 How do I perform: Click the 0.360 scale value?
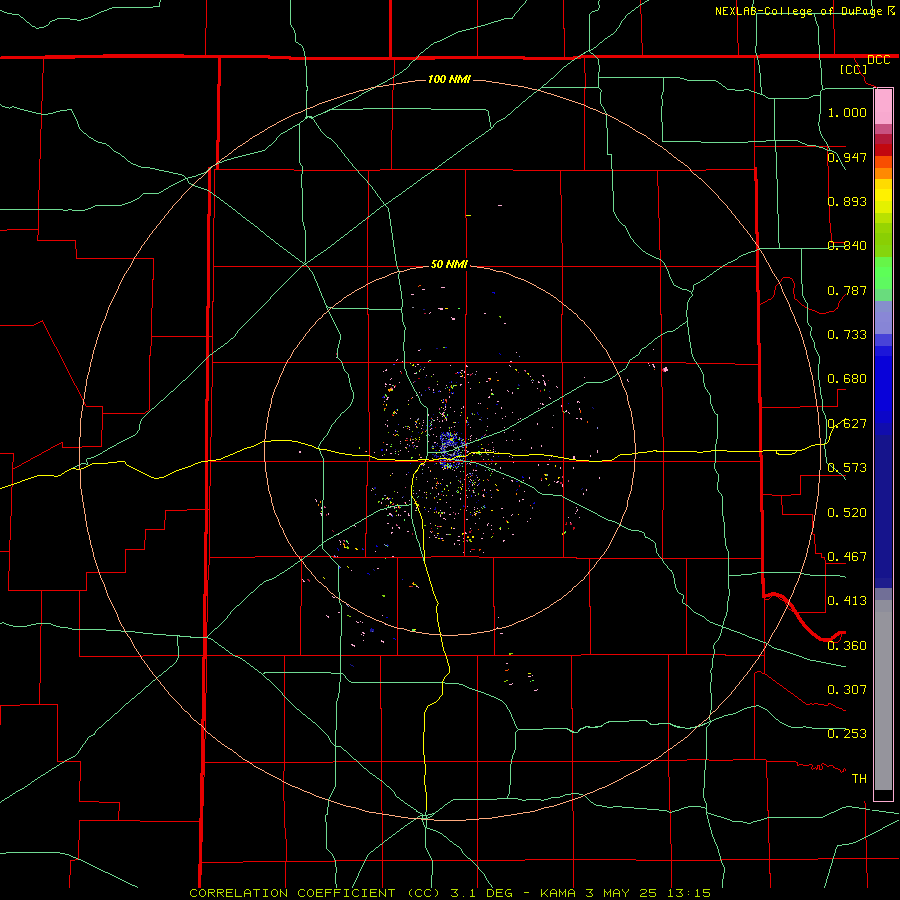[847, 646]
